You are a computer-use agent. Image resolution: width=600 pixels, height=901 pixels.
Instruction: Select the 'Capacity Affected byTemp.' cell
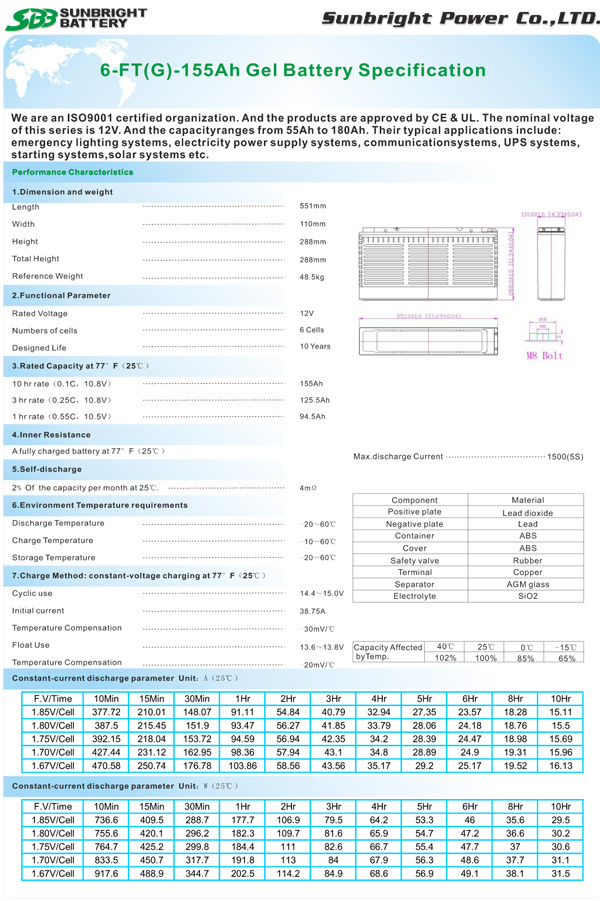point(388,652)
